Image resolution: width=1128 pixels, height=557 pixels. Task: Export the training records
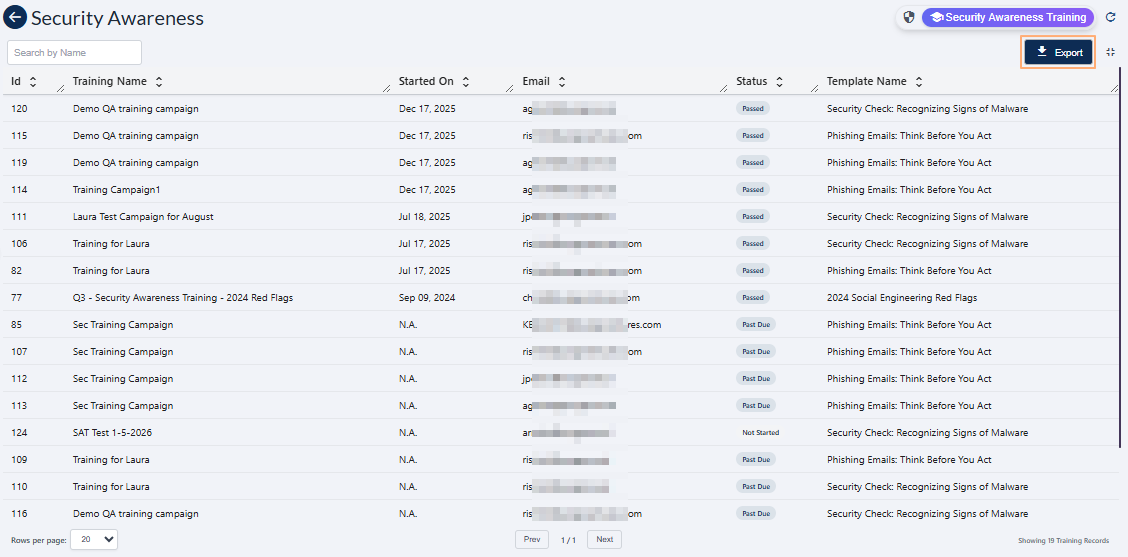coord(1058,52)
